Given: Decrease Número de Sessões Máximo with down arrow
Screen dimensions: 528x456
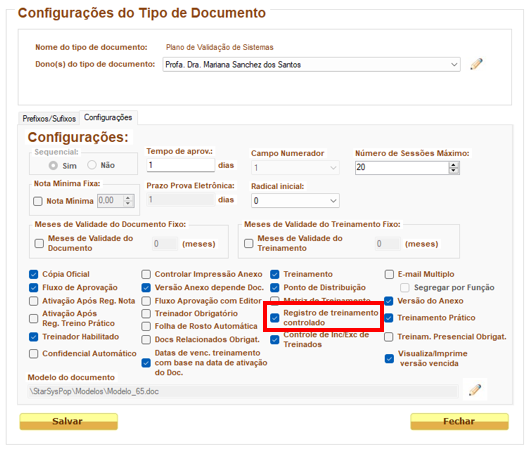Looking at the screenshot, I should [x=454, y=170].
